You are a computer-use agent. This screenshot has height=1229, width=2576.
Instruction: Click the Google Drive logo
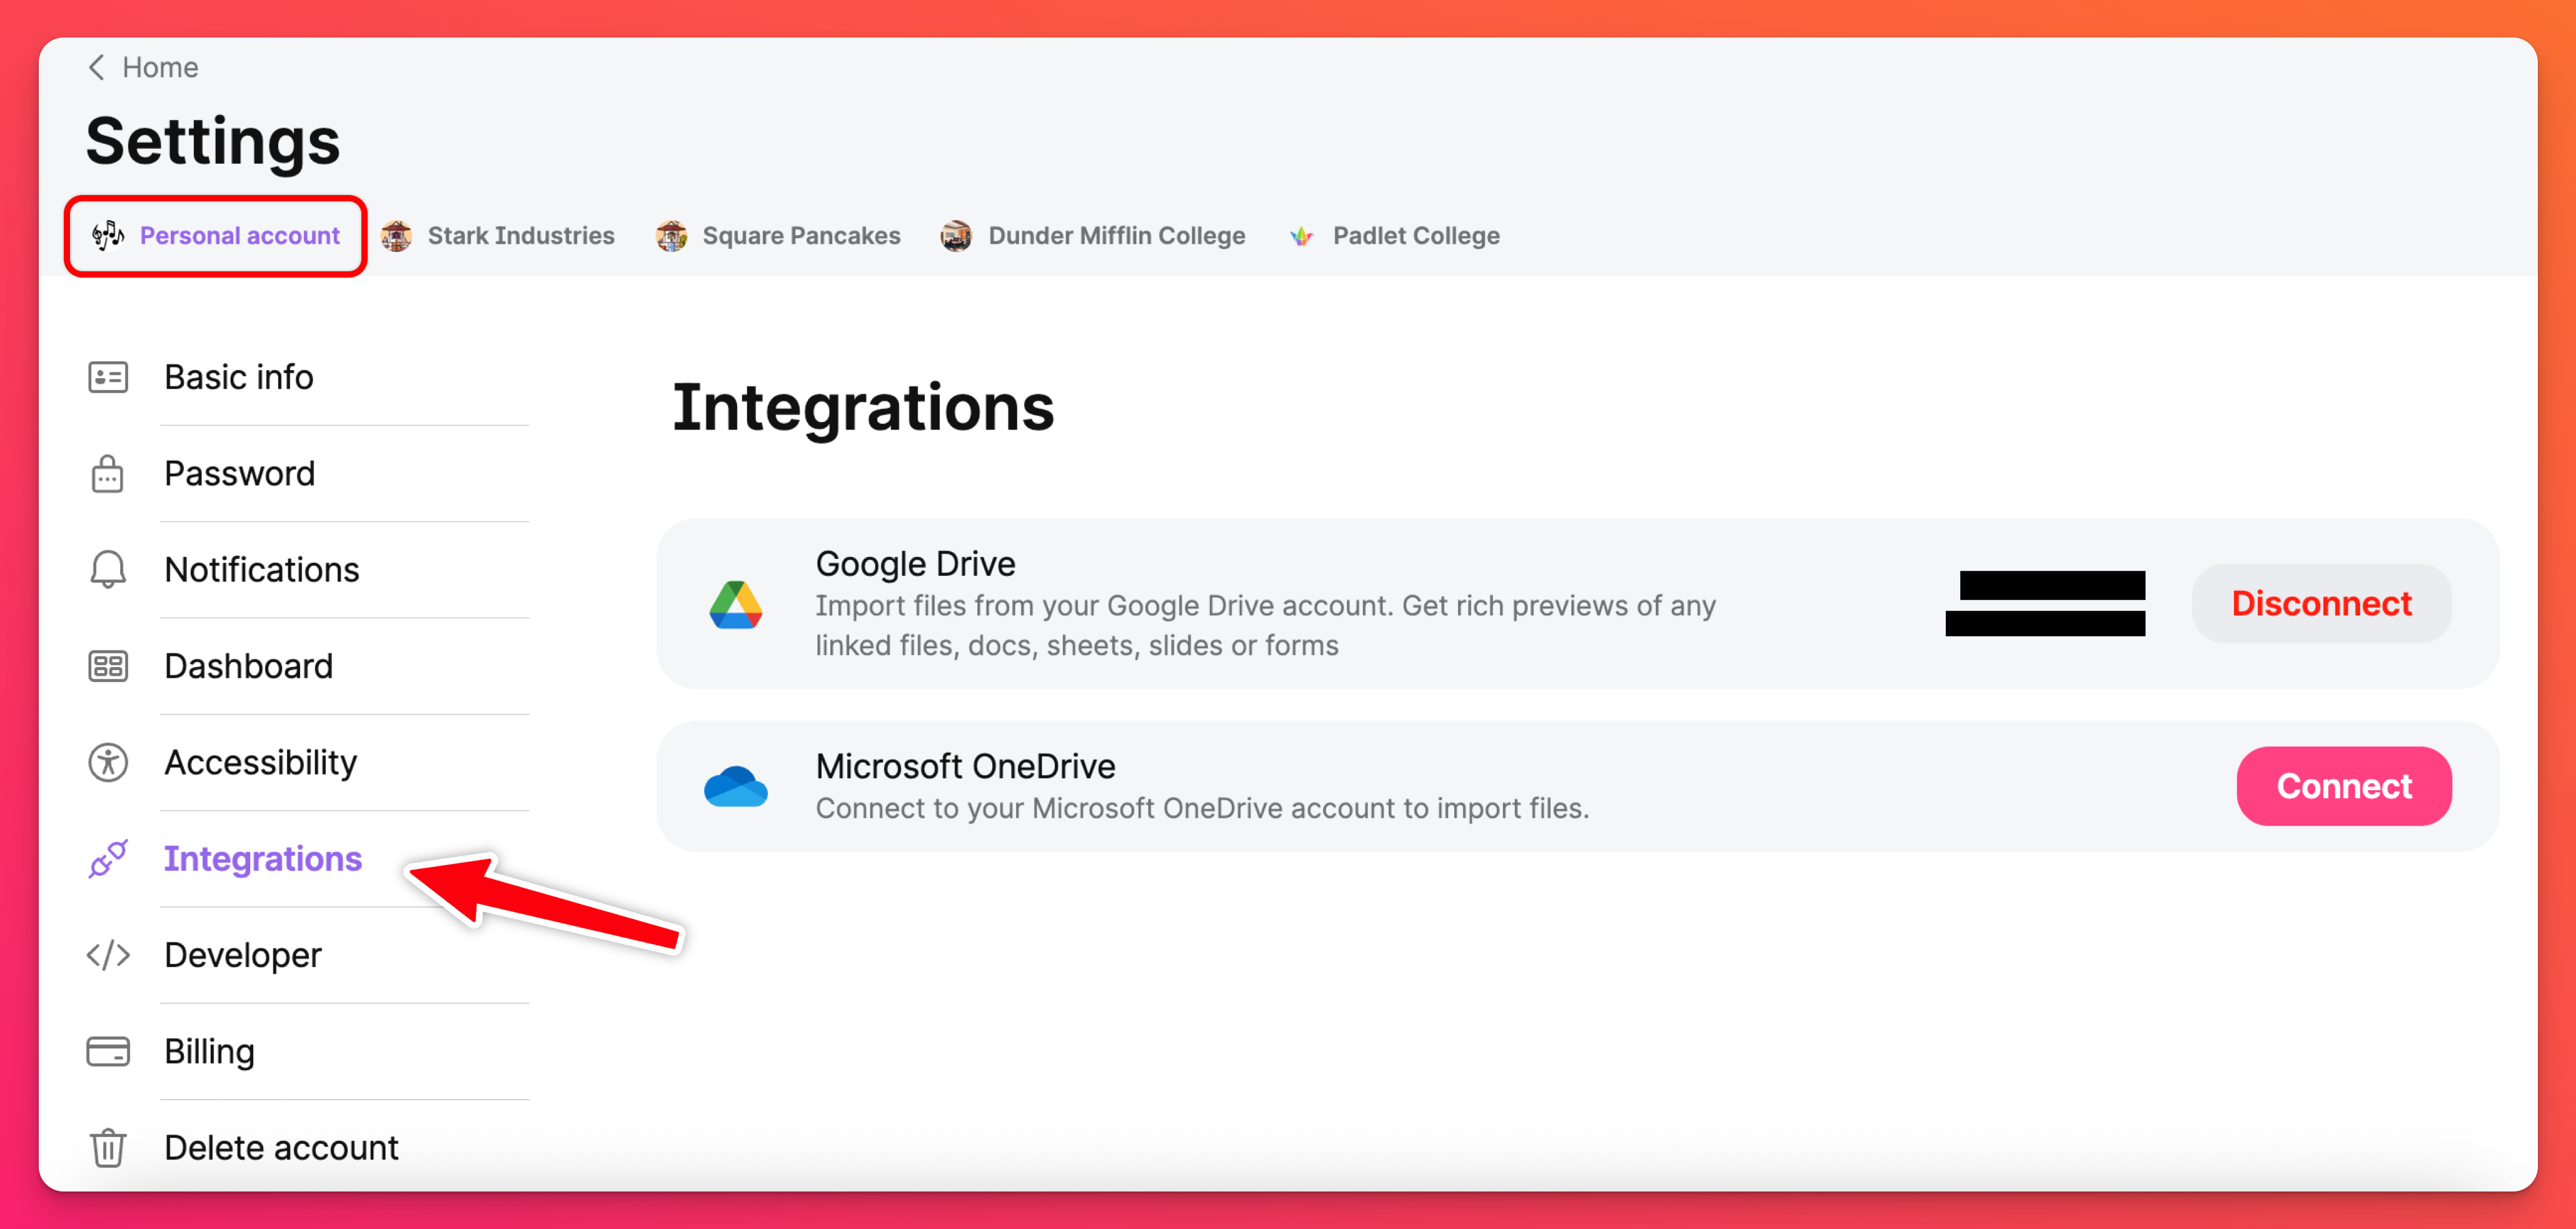click(x=735, y=604)
